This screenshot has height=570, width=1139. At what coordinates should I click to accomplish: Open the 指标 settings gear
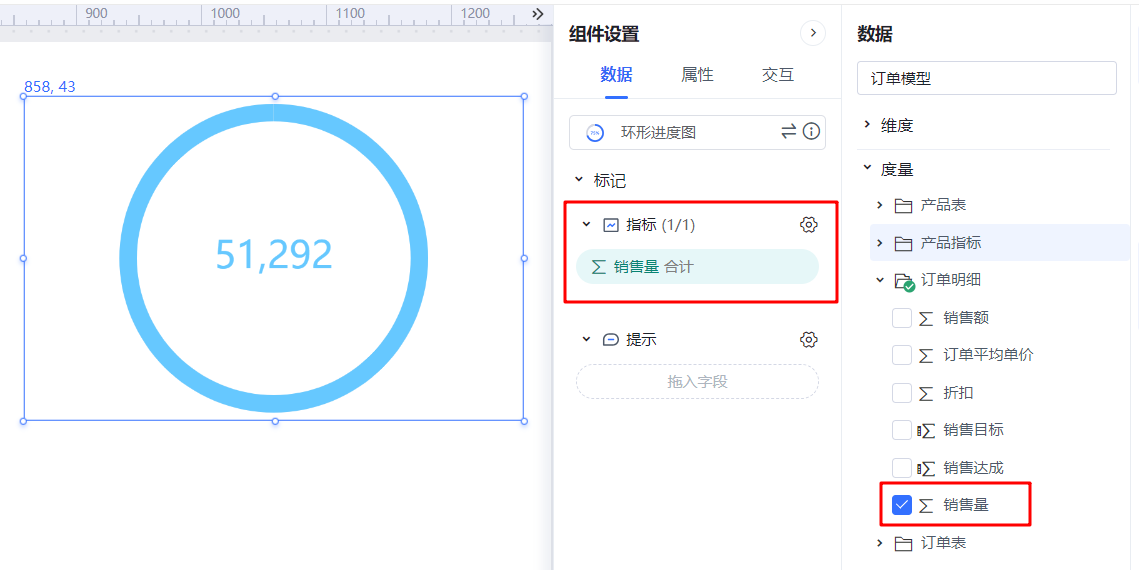[808, 225]
